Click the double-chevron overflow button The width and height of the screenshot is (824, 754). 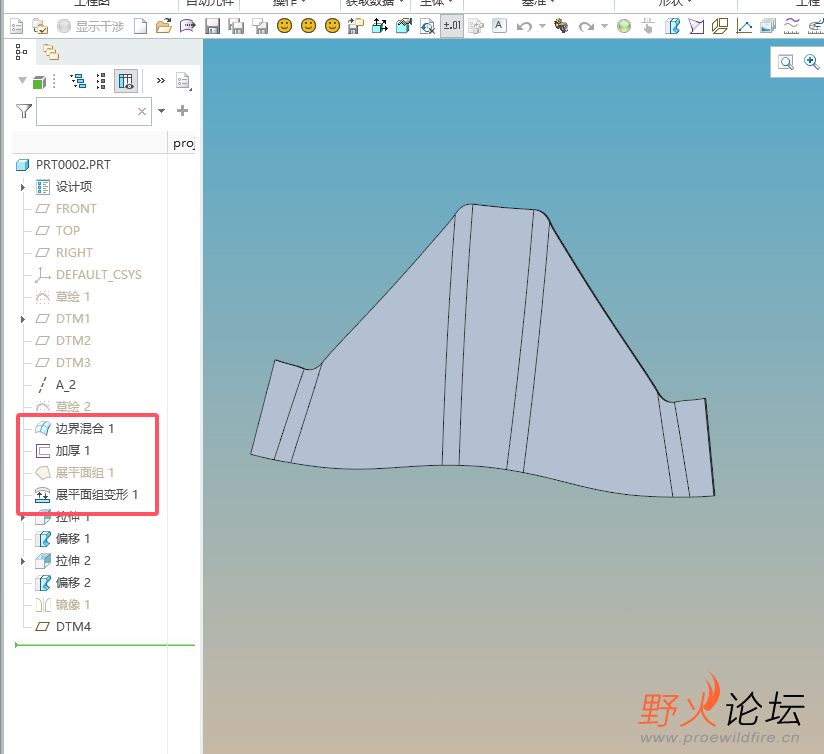click(x=161, y=80)
